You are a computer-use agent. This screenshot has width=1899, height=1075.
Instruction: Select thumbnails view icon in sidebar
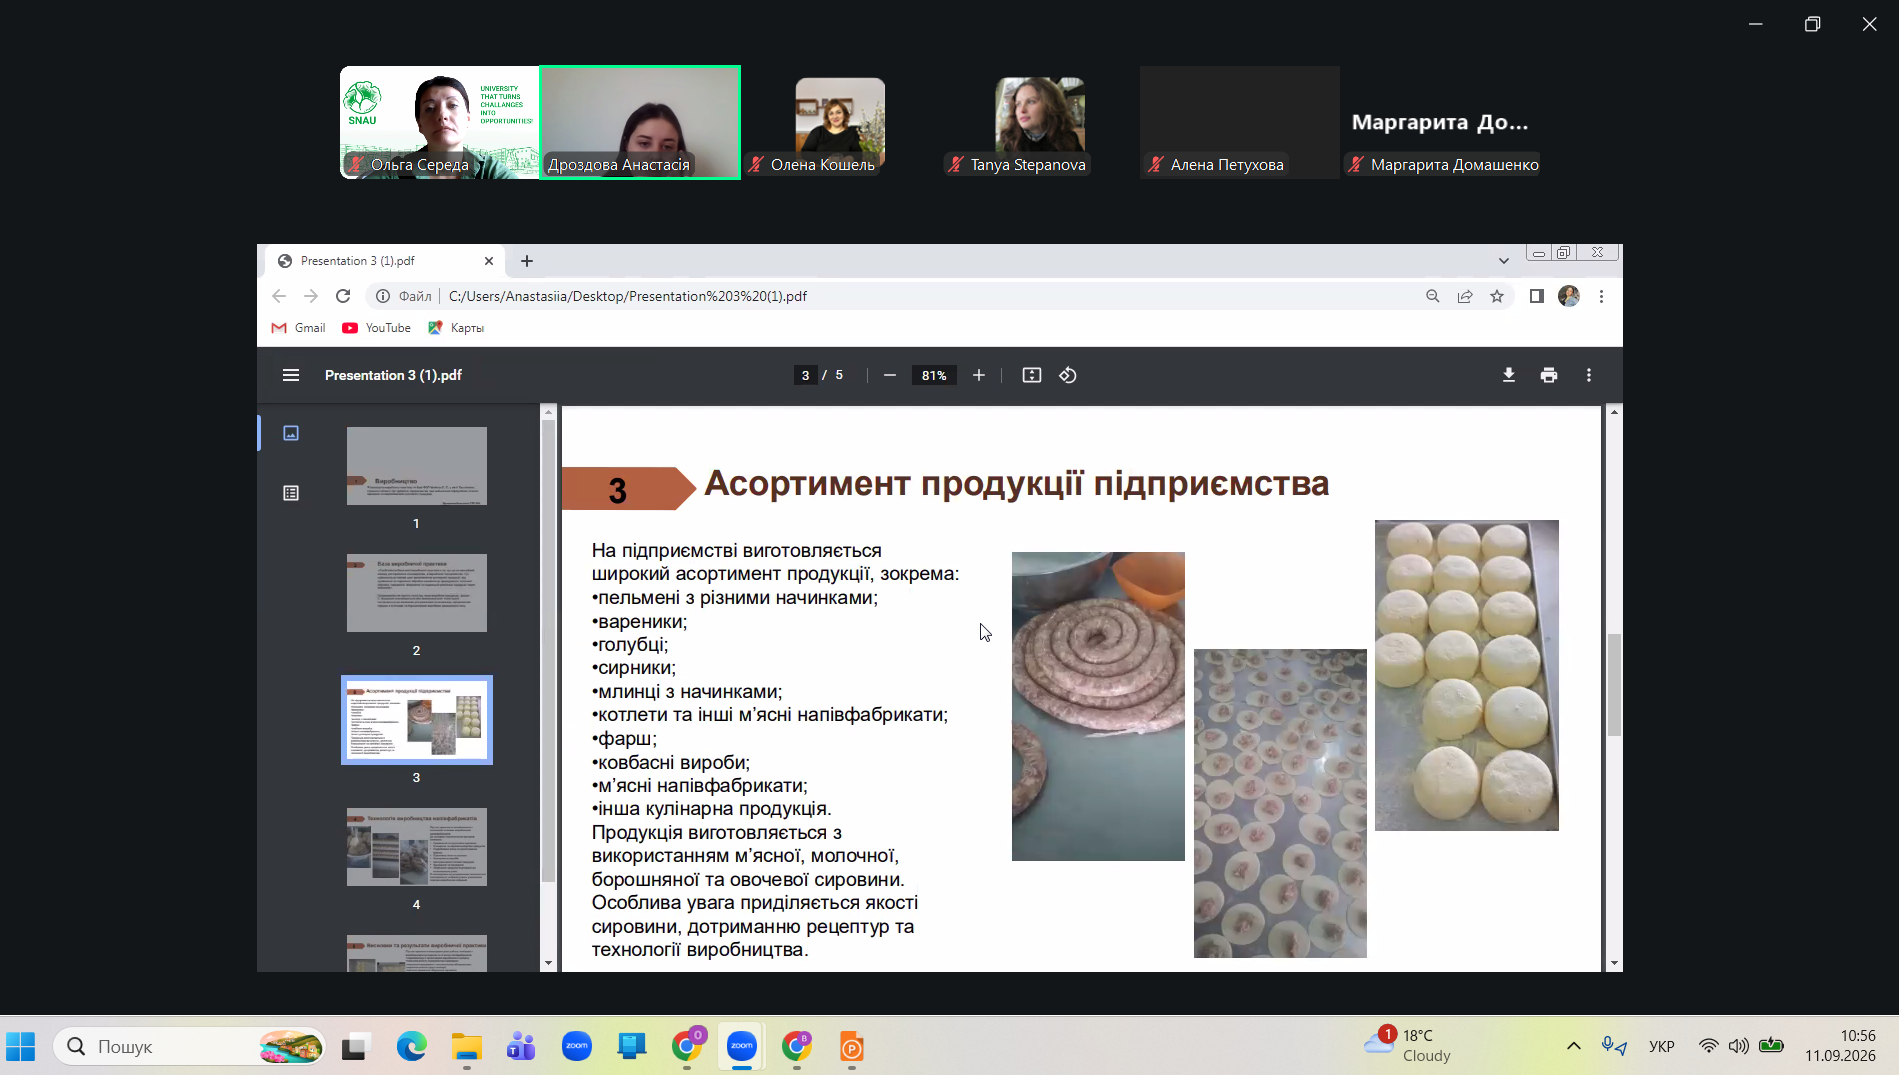[291, 433]
